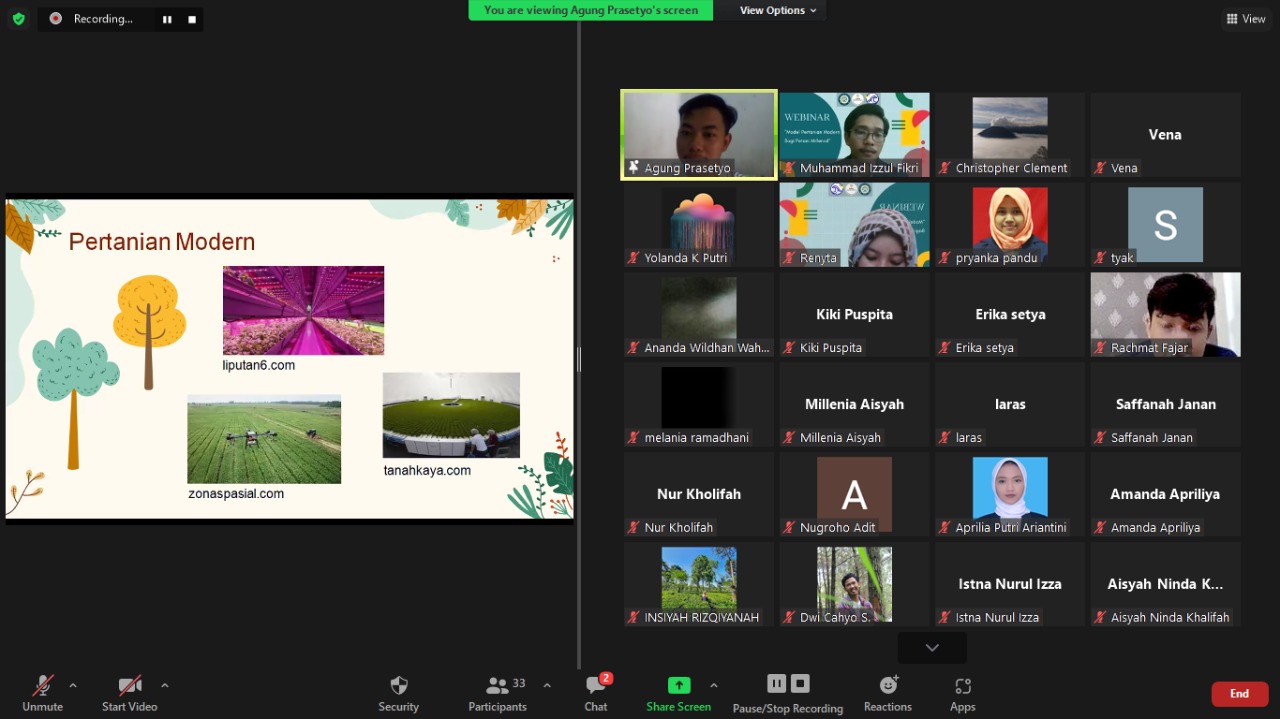
Task: Expand the share screen options arrow
Action: [713, 685]
